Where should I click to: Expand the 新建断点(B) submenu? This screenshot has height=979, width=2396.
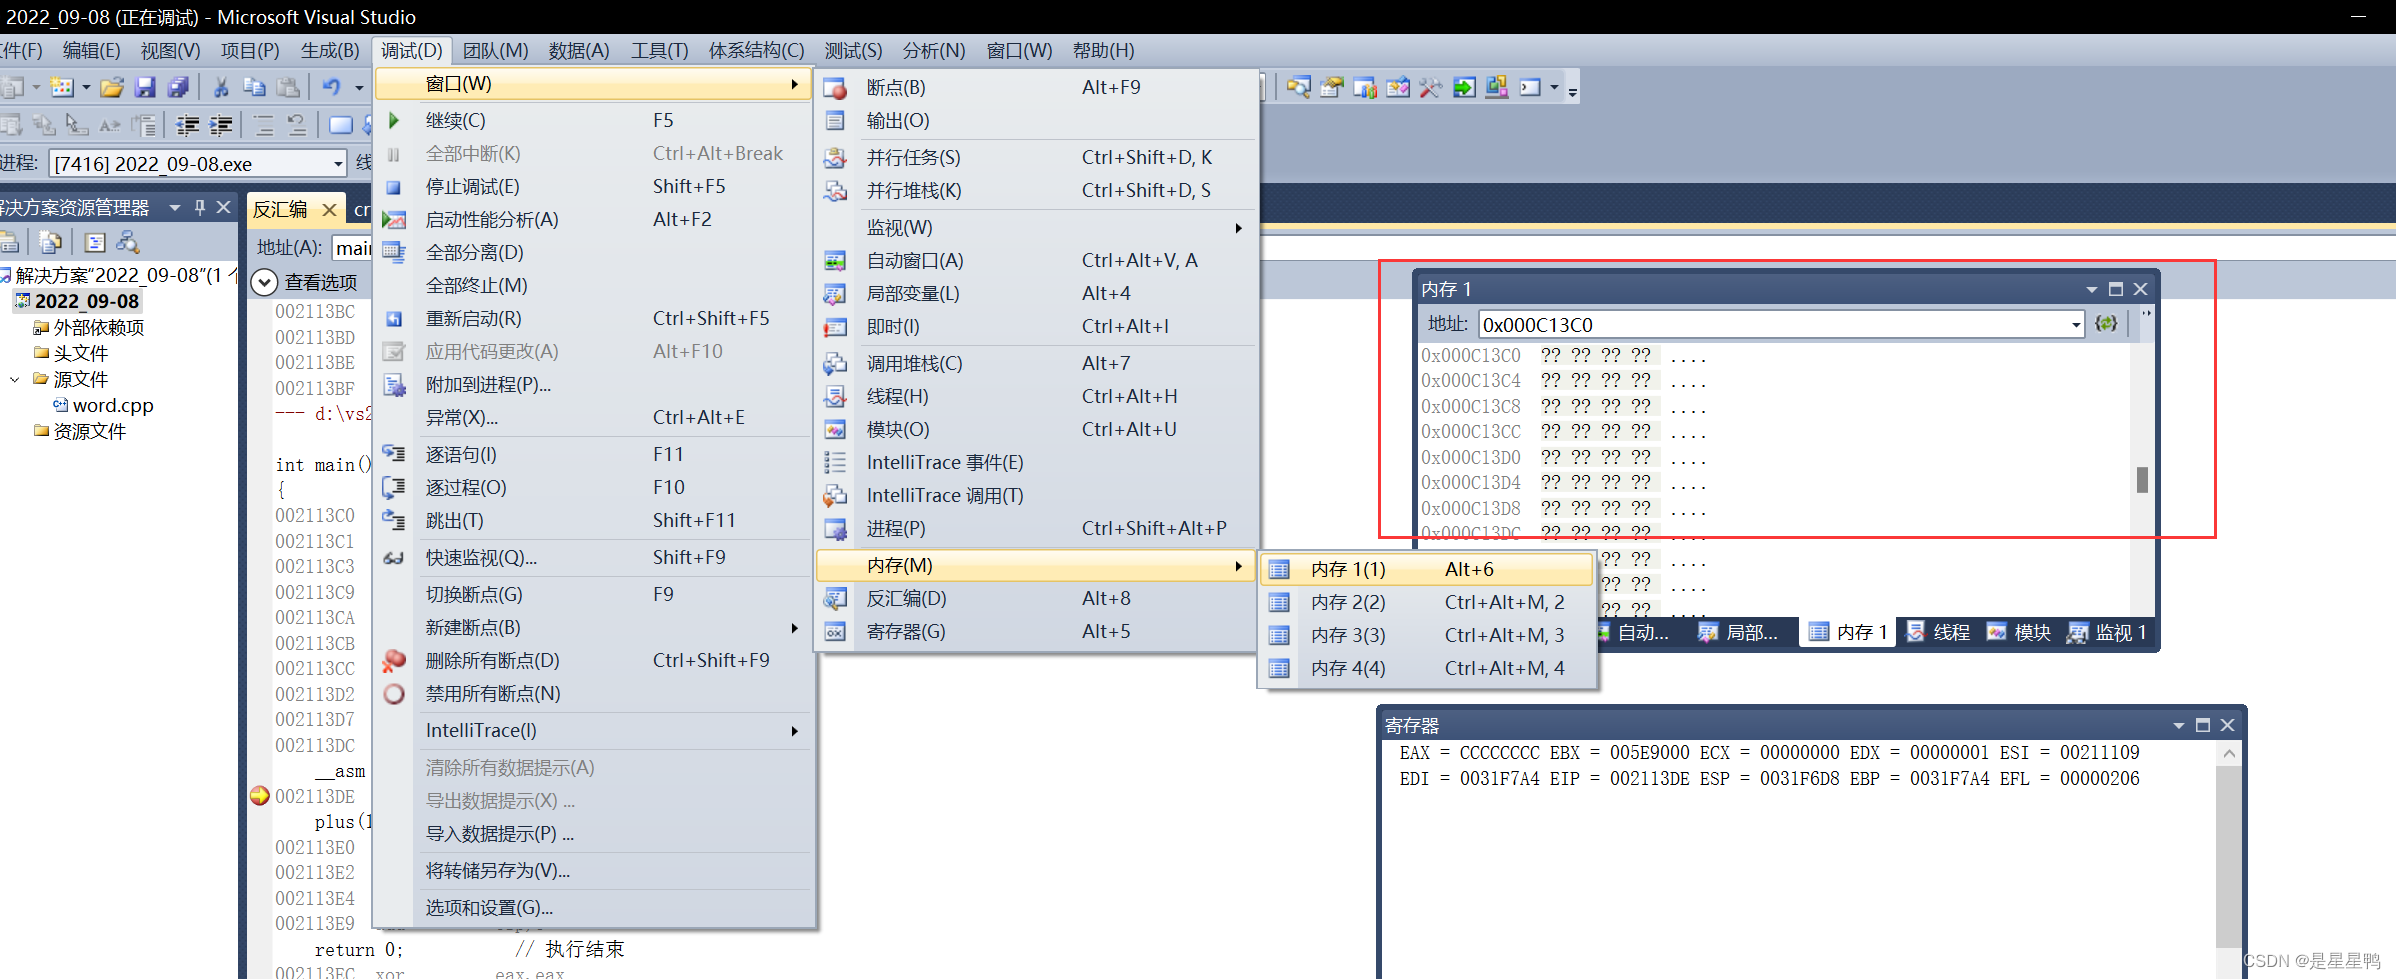[x=594, y=628]
